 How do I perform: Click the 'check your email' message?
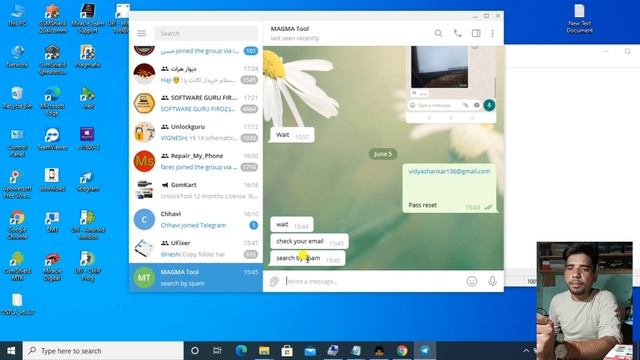(x=309, y=241)
